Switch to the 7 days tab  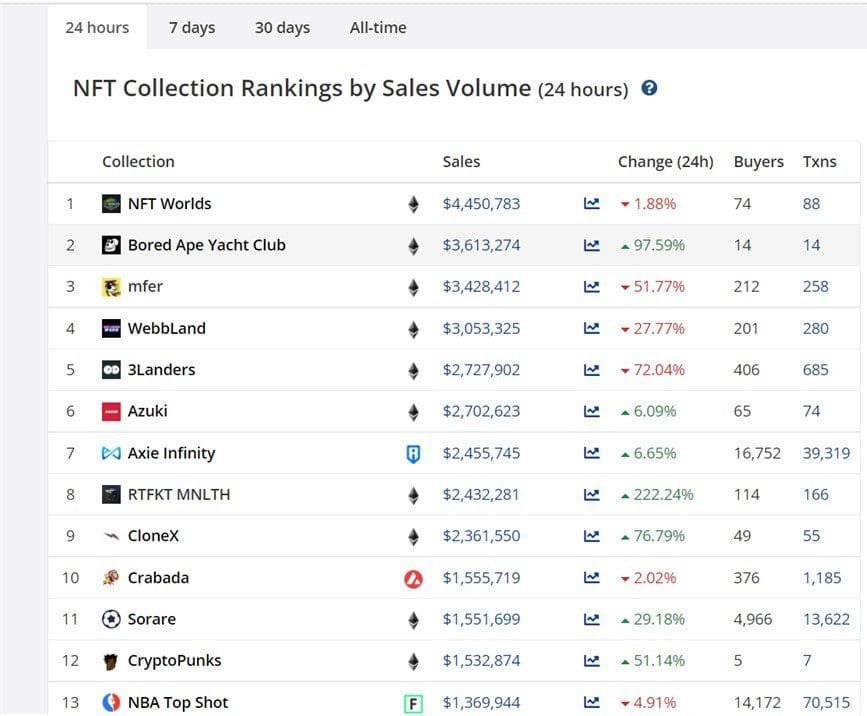point(192,27)
